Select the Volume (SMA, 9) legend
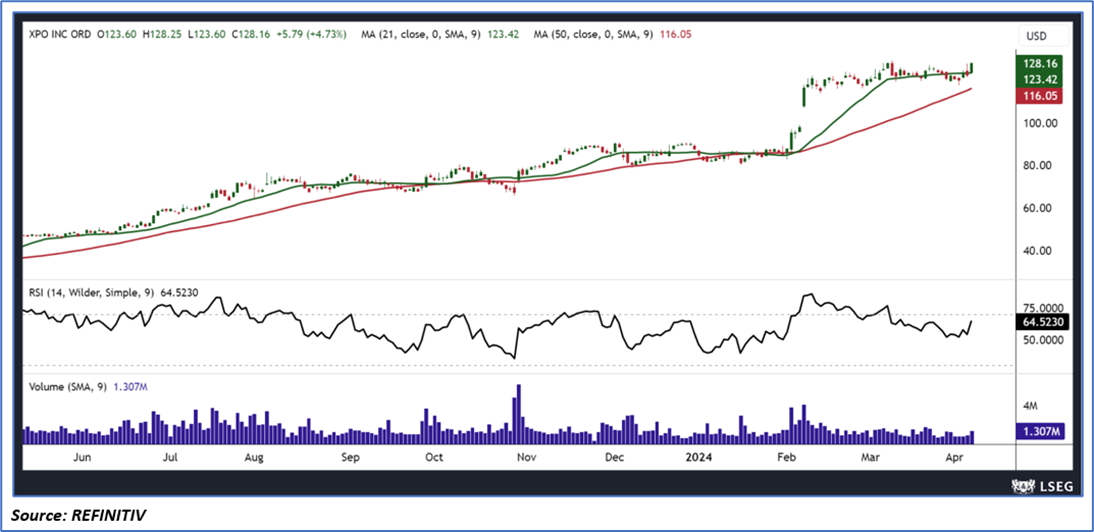 click(87, 386)
